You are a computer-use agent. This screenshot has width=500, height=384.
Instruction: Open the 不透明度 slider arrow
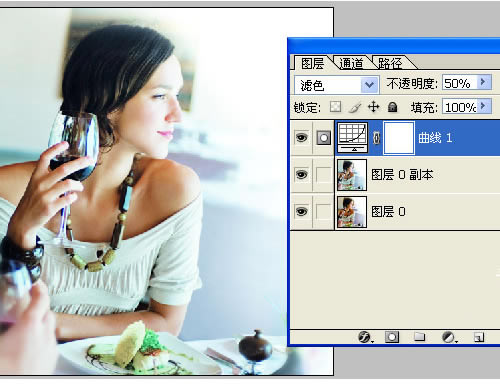tap(484, 82)
